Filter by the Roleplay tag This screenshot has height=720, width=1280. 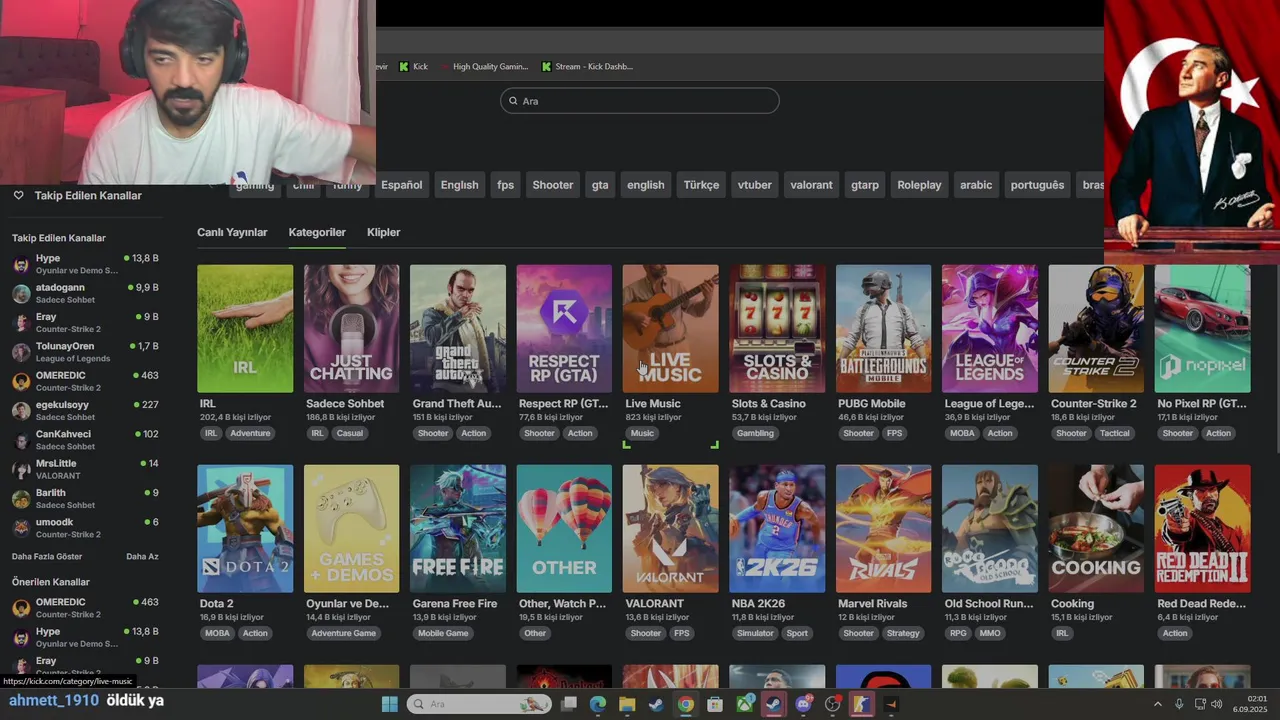tap(919, 185)
